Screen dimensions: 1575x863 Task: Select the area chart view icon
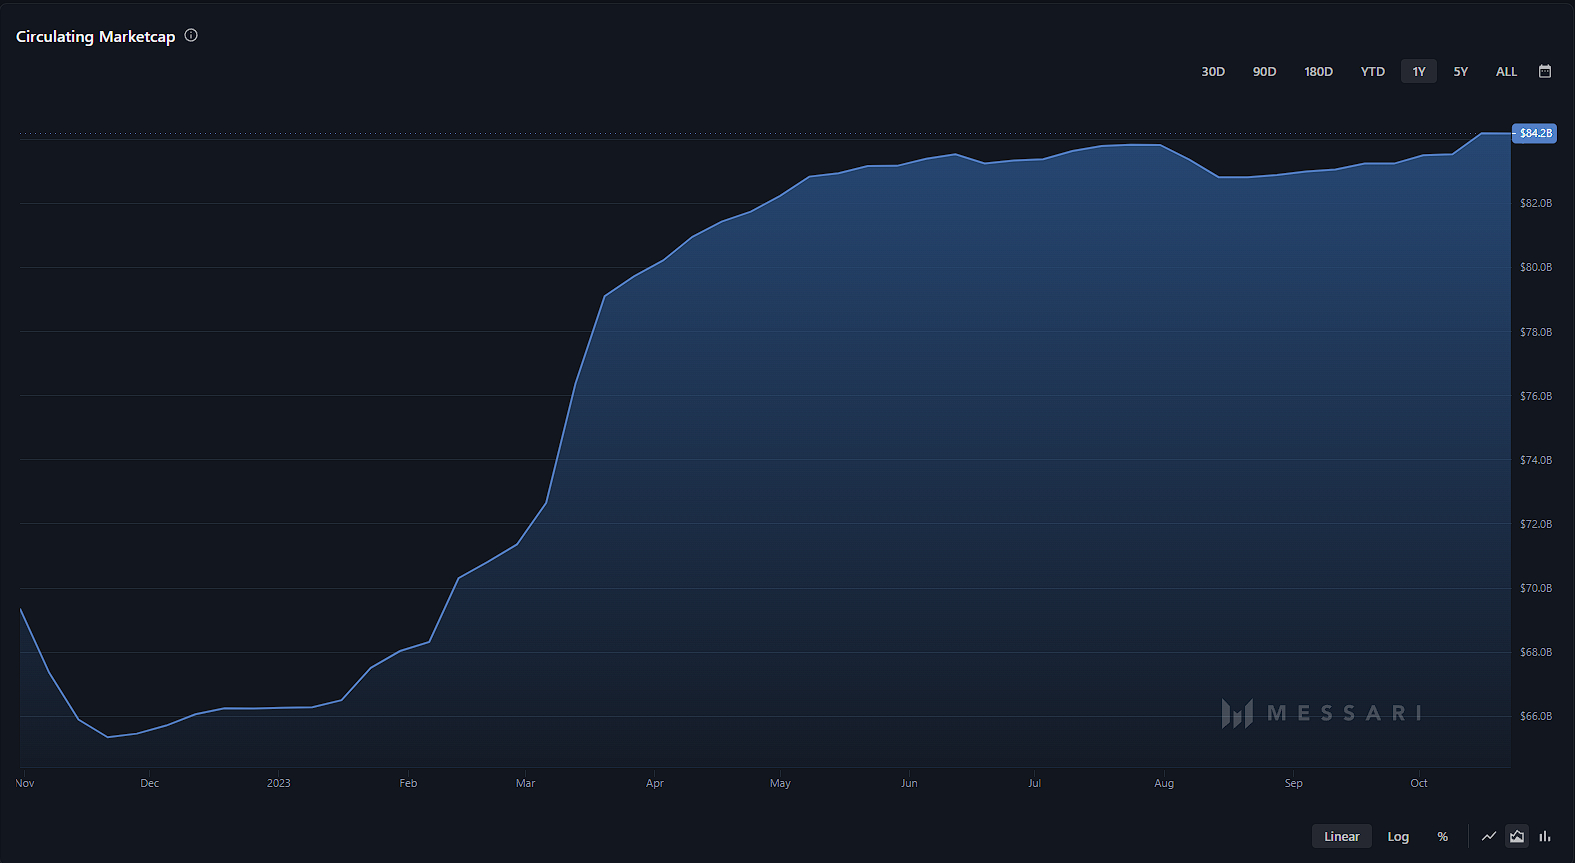1517,836
